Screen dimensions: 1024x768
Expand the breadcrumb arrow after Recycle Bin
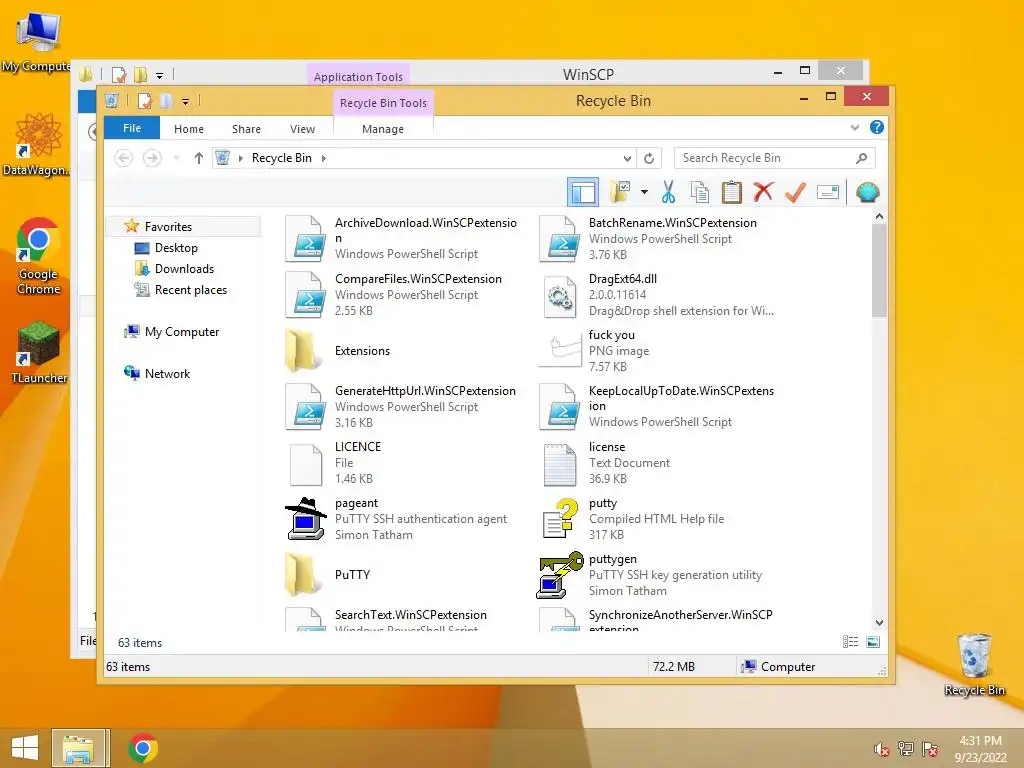click(323, 158)
